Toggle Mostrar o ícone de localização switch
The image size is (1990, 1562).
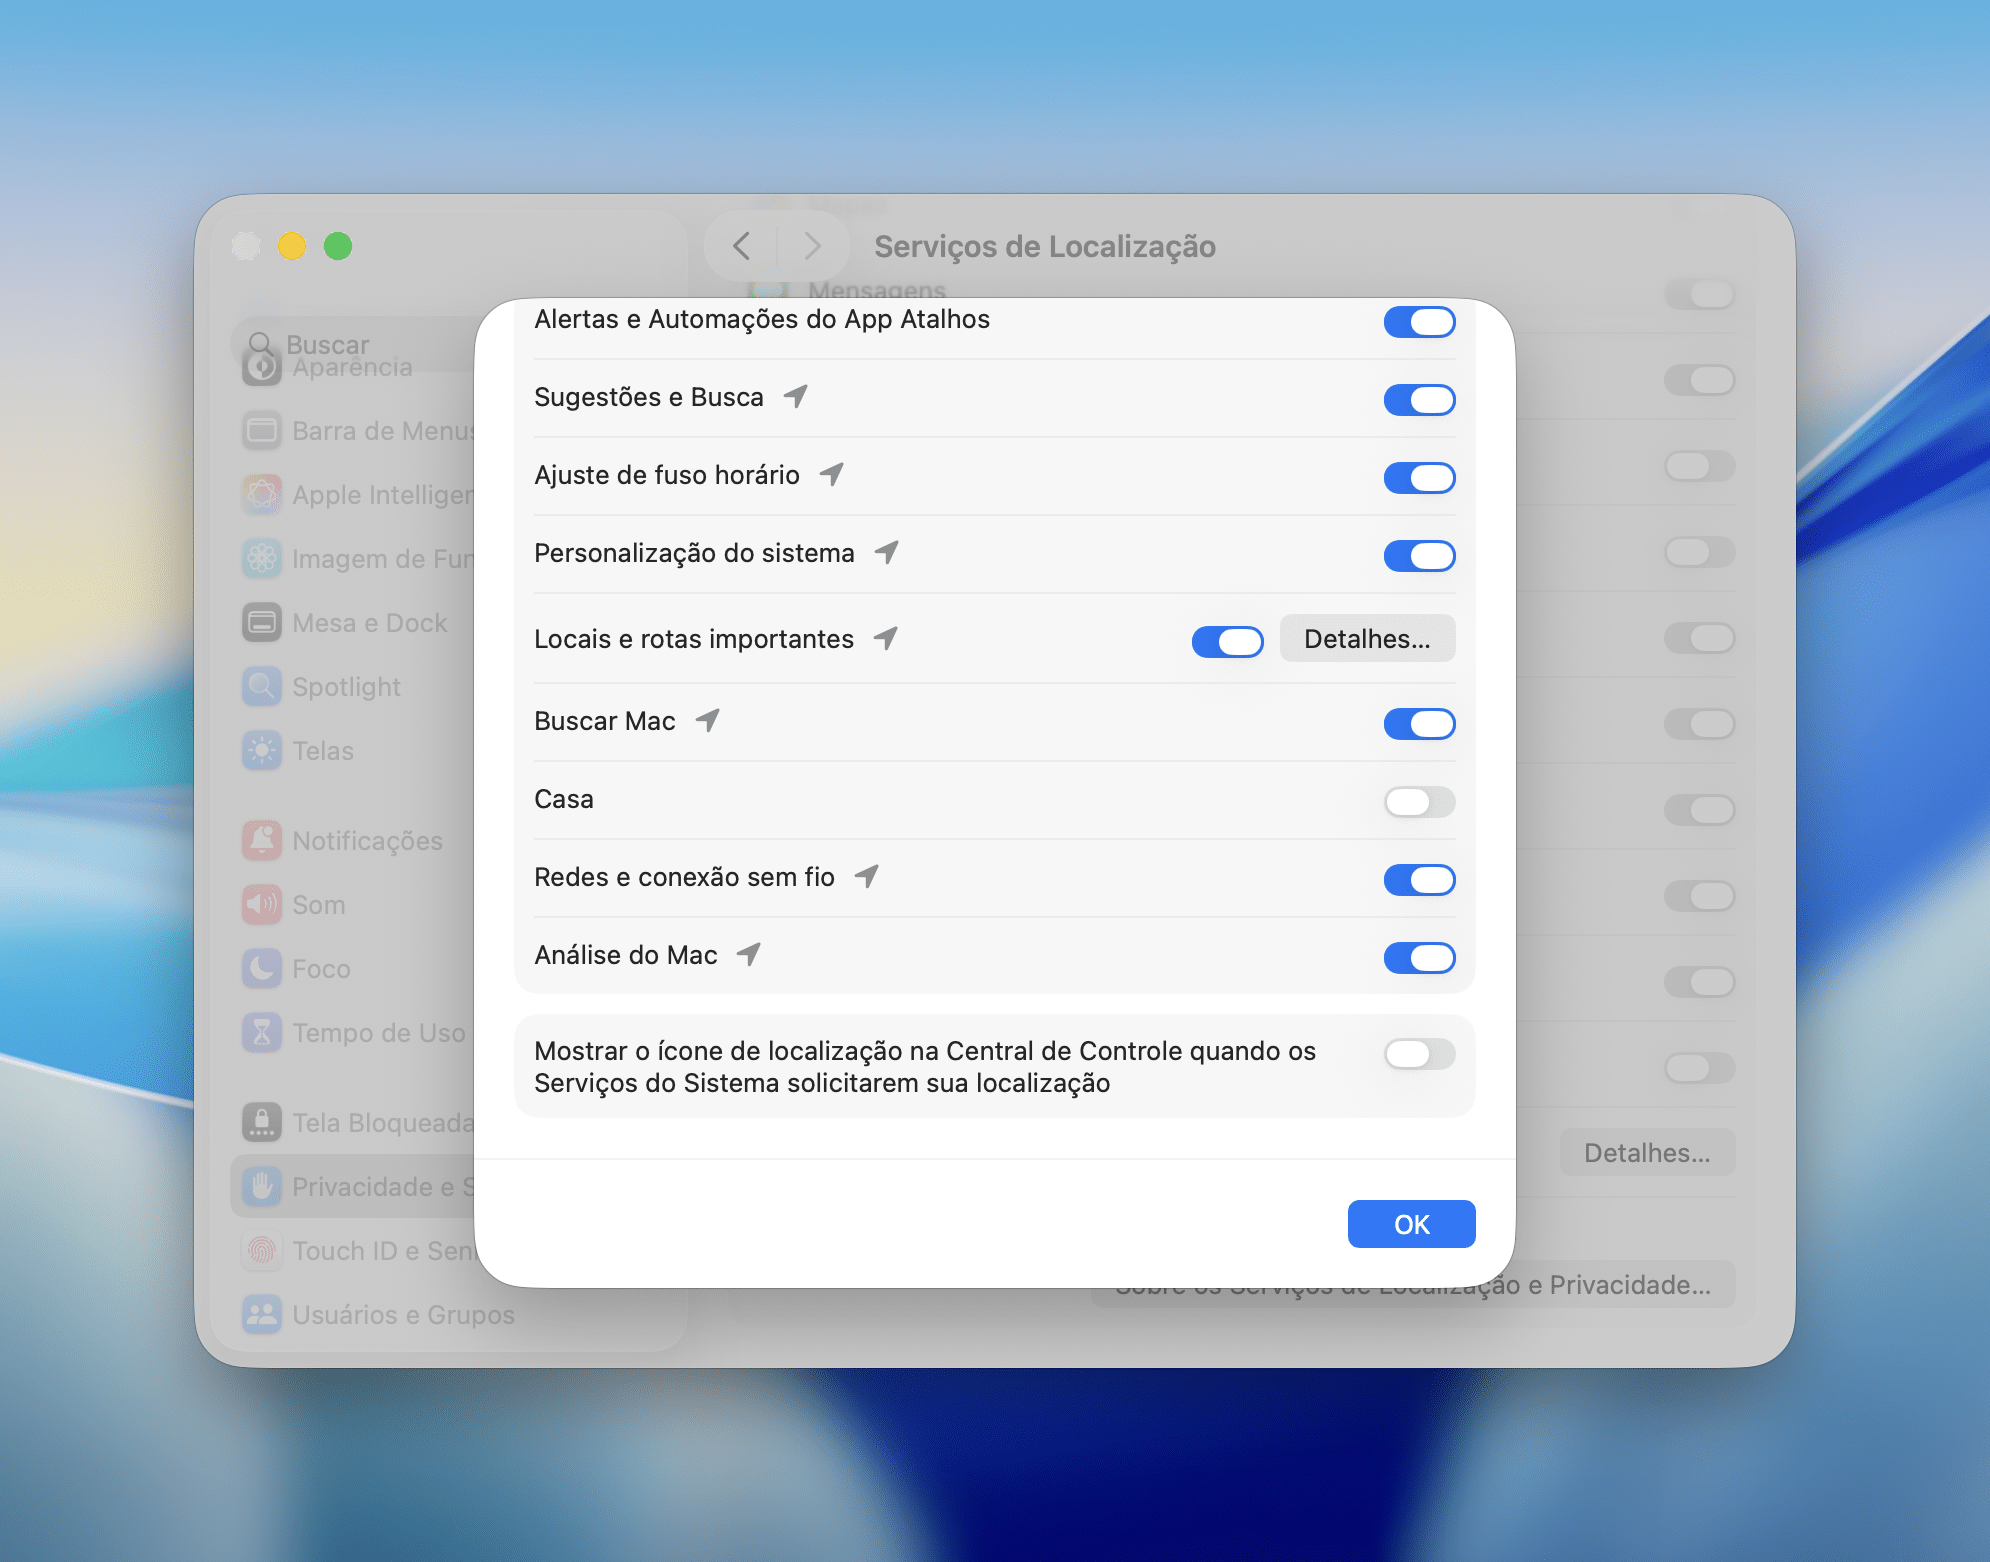pyautogui.click(x=1419, y=1053)
